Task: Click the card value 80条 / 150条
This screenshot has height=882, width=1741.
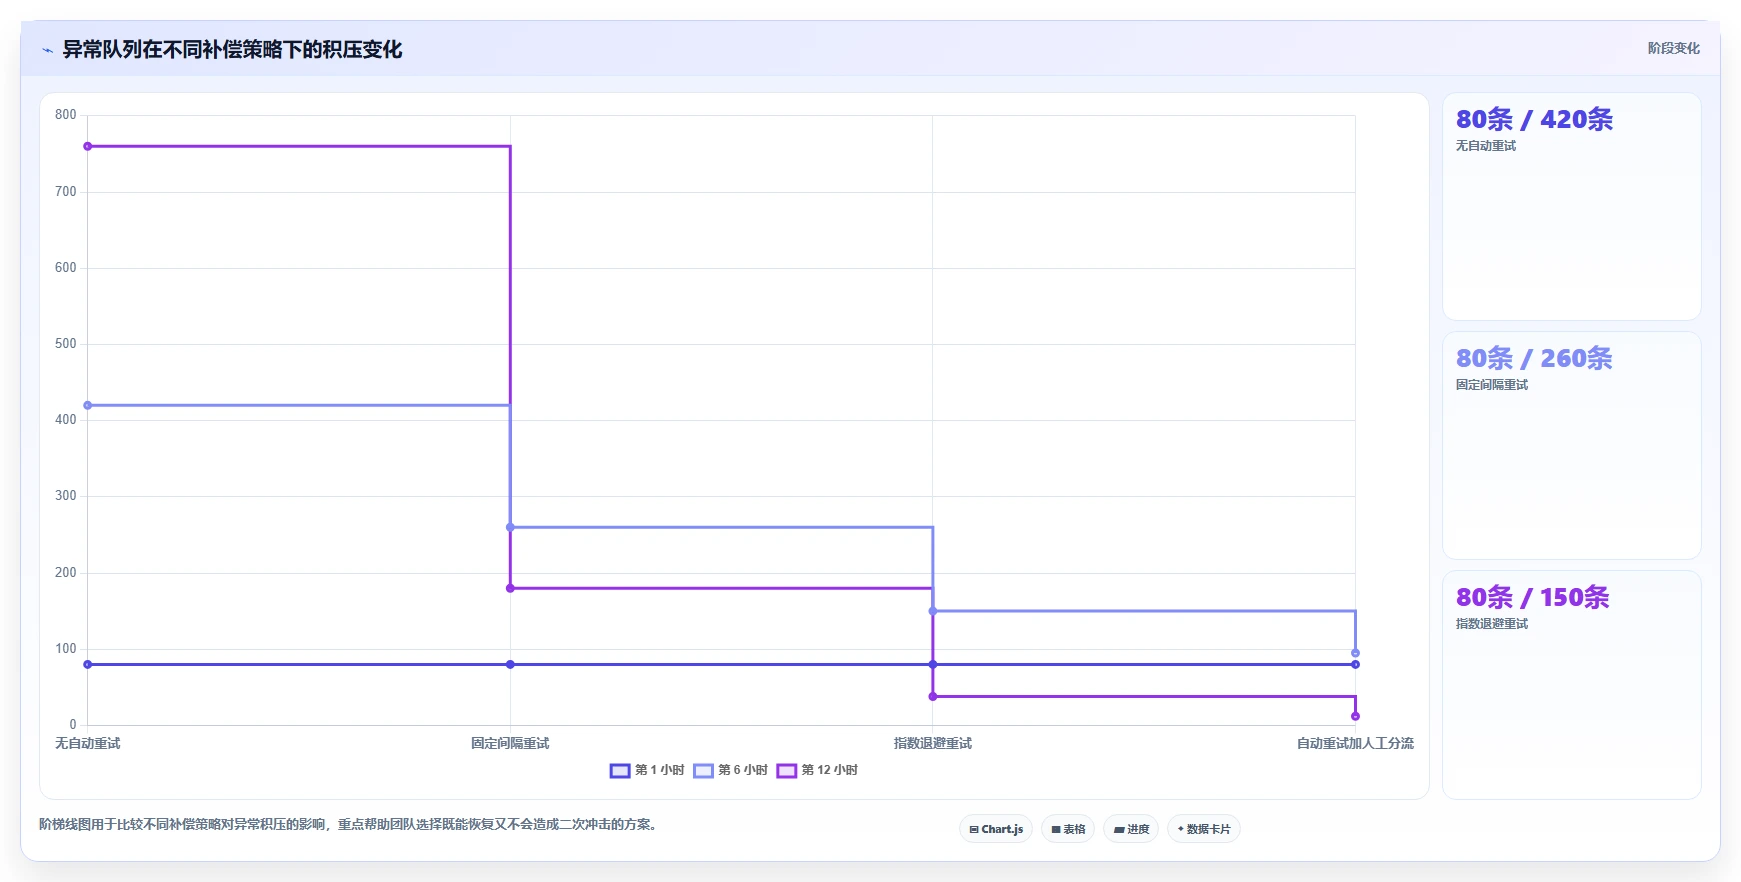Action: 1532,597
